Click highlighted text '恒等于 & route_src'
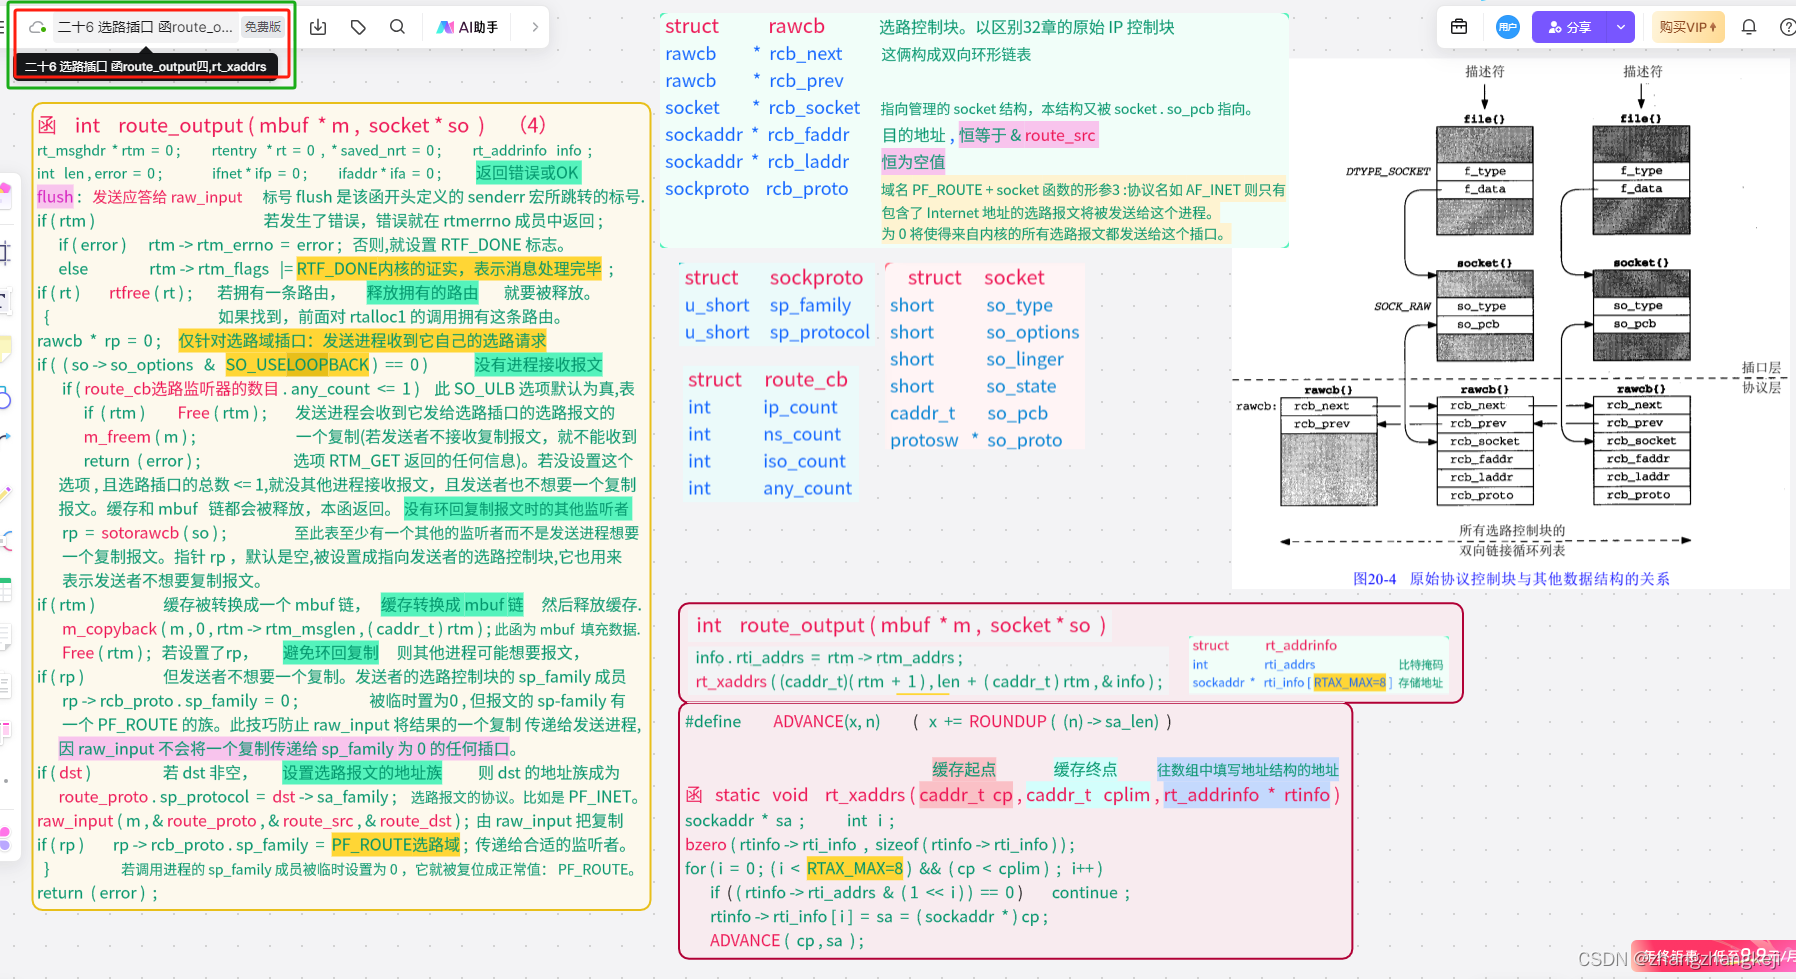Screen dimensions: 1796x979 point(1028,135)
